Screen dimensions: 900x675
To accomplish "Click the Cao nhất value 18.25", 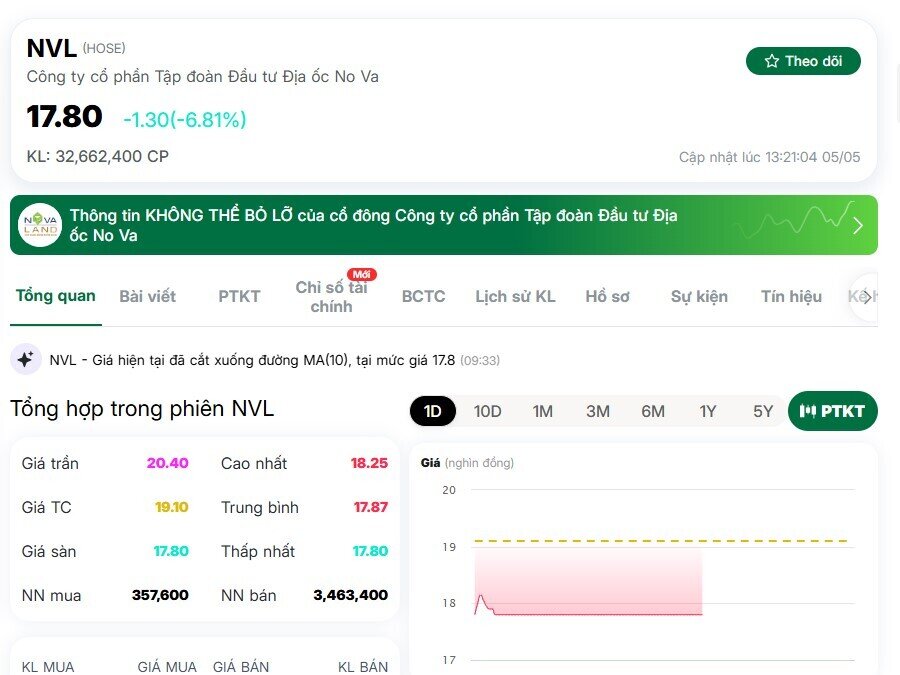I will [369, 463].
